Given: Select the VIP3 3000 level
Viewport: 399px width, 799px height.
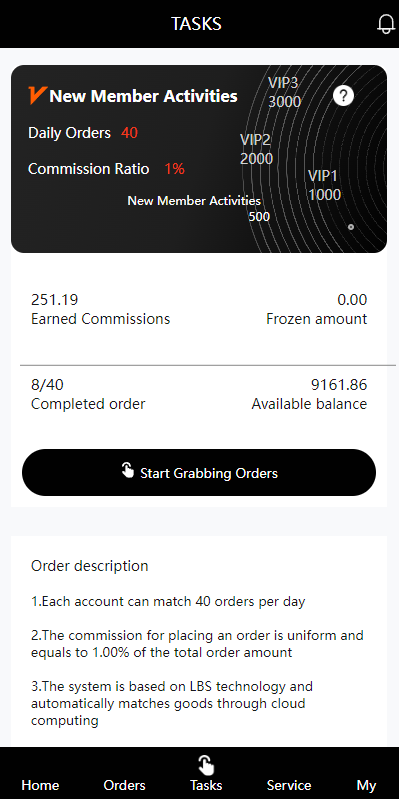Looking at the screenshot, I should click(x=284, y=92).
